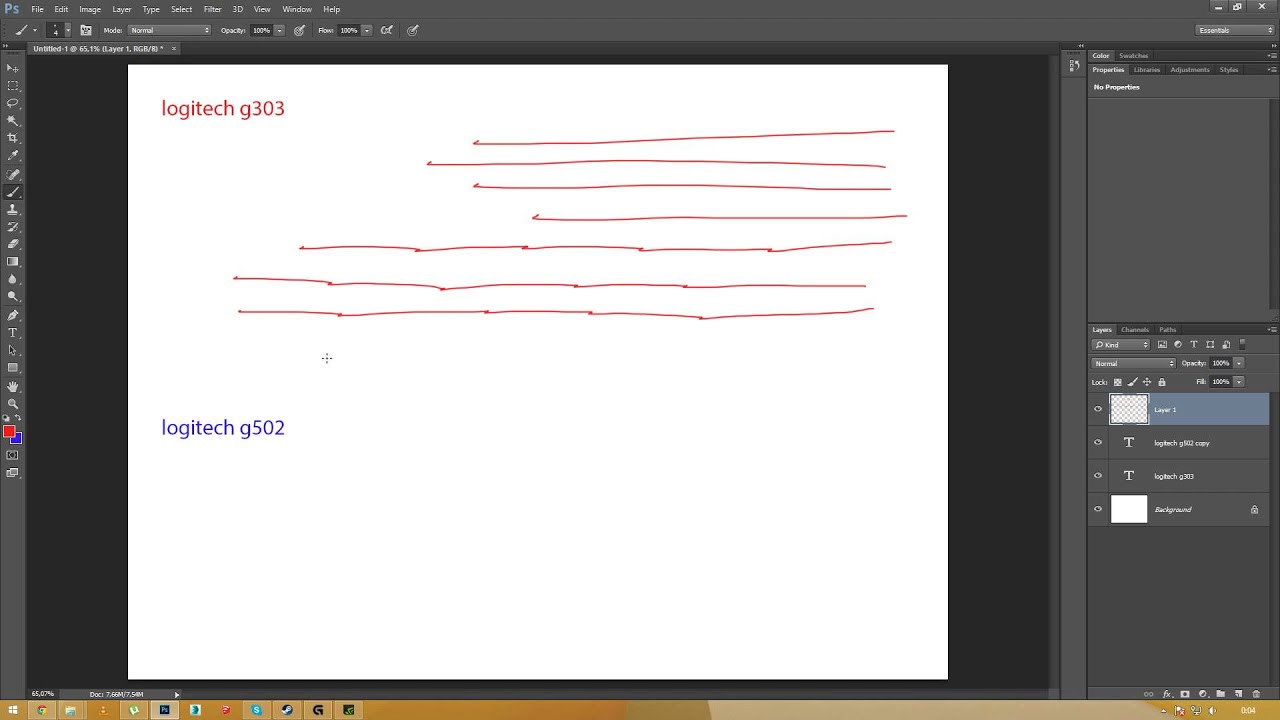Select the Lasso tool
The height and width of the screenshot is (720, 1280).
click(x=13, y=103)
